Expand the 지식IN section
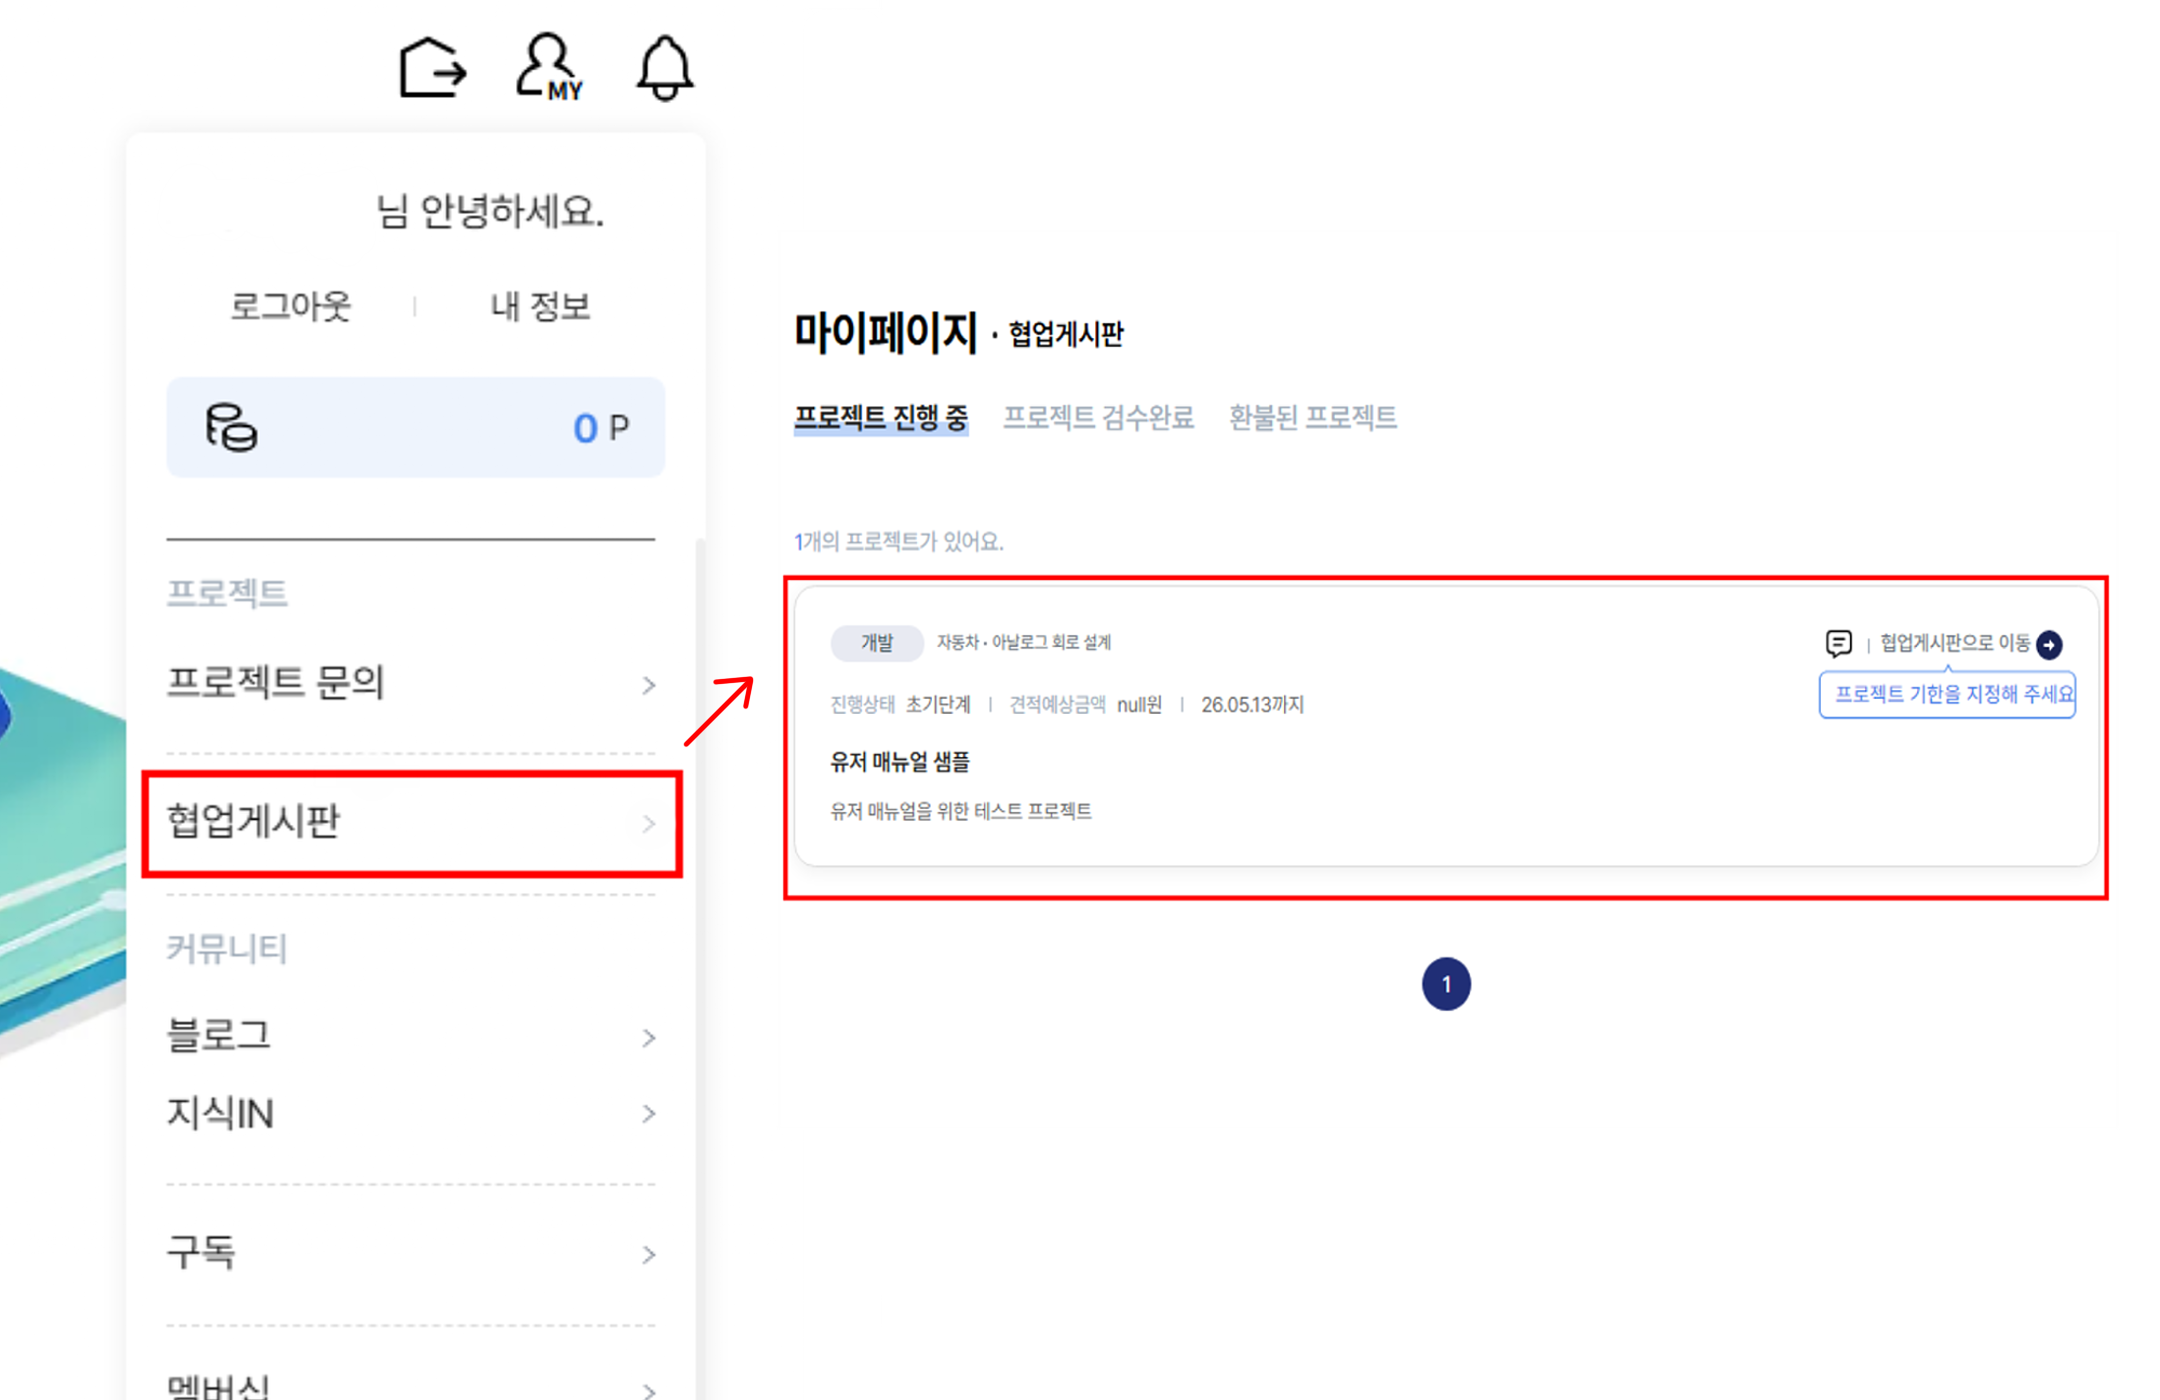 tap(220, 1114)
